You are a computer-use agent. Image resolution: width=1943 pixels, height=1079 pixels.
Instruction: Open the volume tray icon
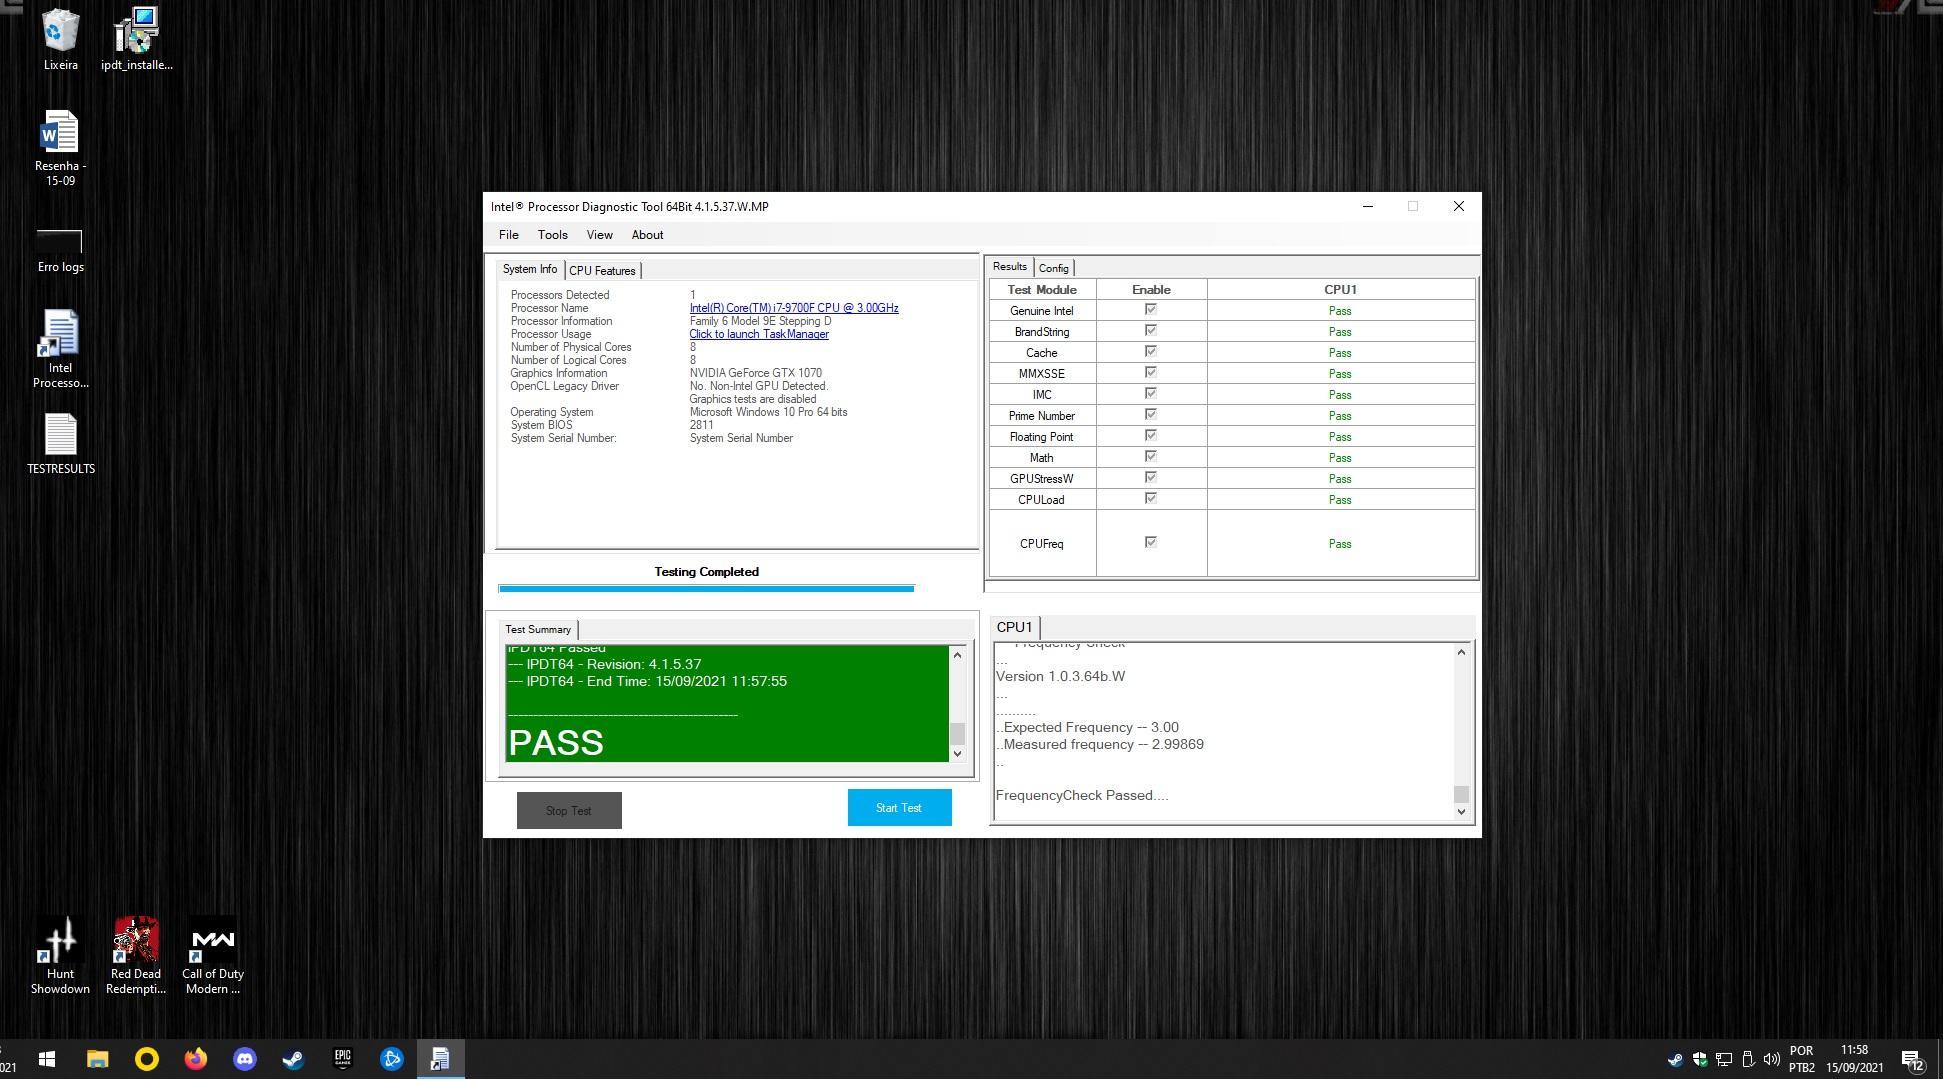click(x=1772, y=1059)
